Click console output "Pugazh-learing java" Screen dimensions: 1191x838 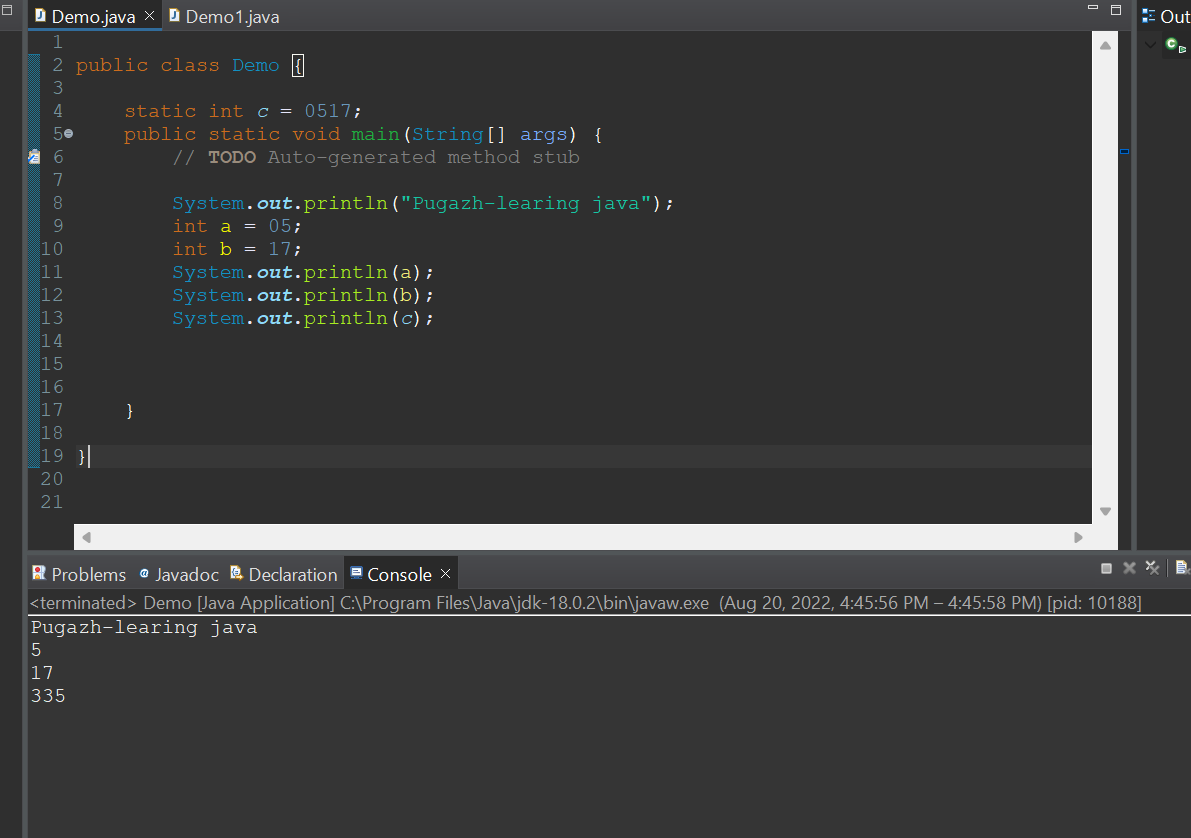[144, 628]
